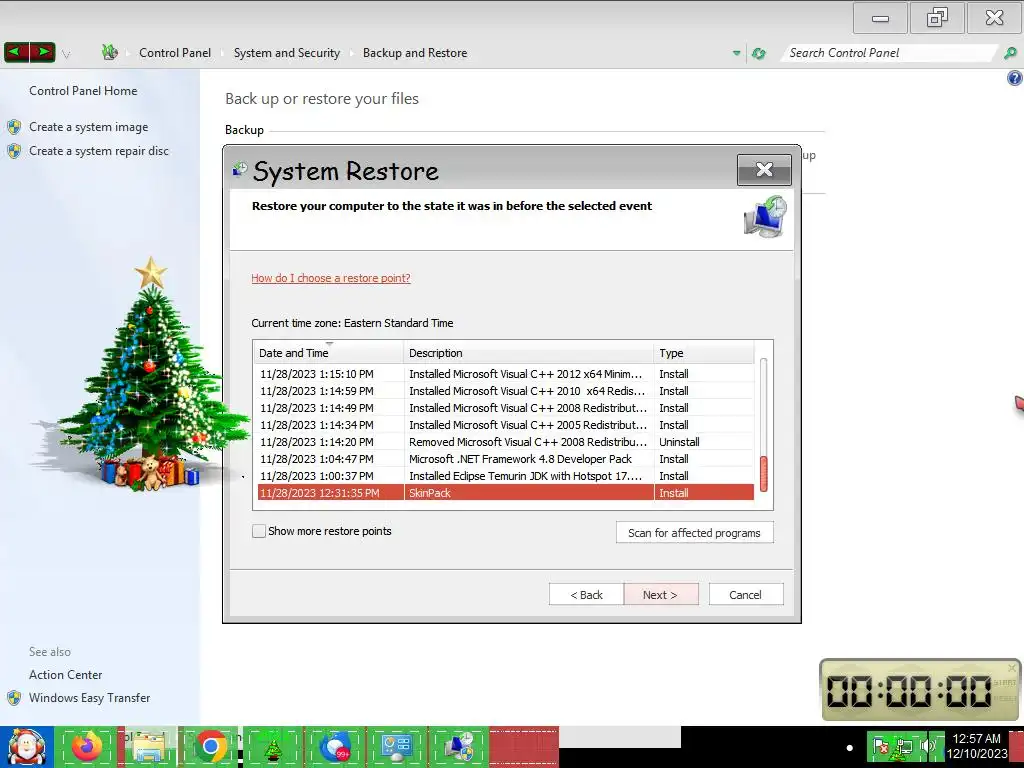
Task: Click the blue help question mark icon
Action: 1014,78
